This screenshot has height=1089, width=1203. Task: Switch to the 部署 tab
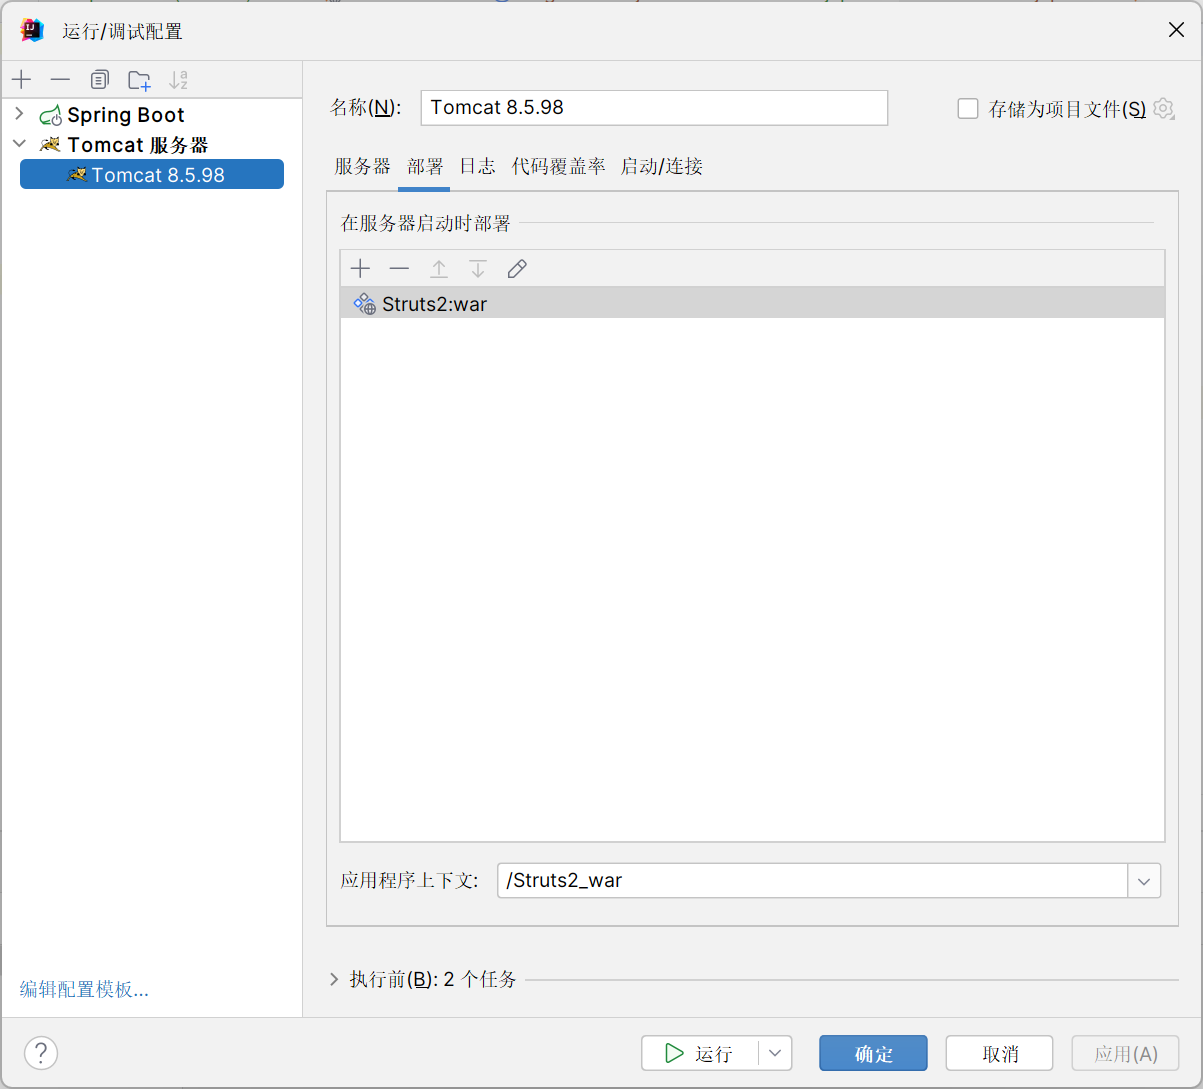point(425,166)
